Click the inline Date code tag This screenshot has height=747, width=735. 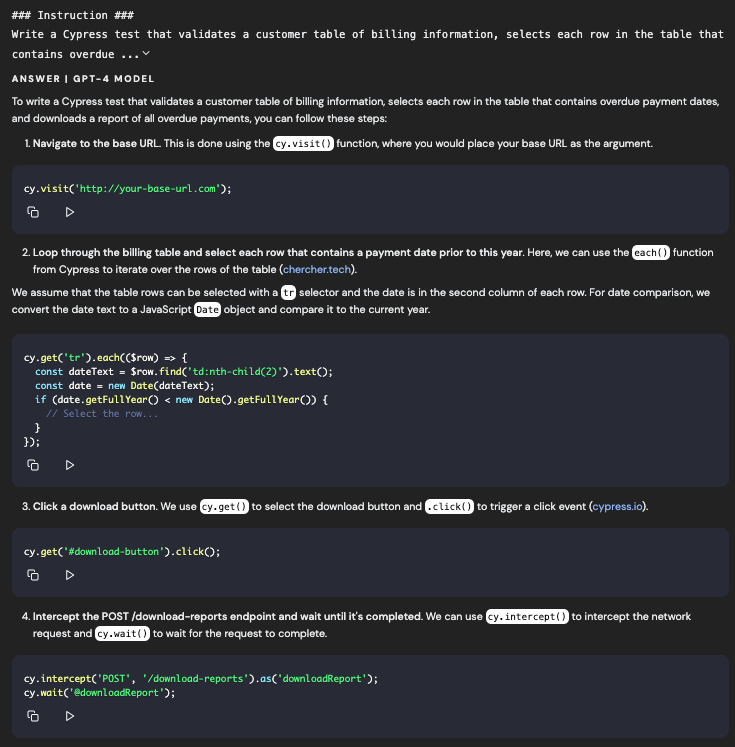(x=207, y=310)
